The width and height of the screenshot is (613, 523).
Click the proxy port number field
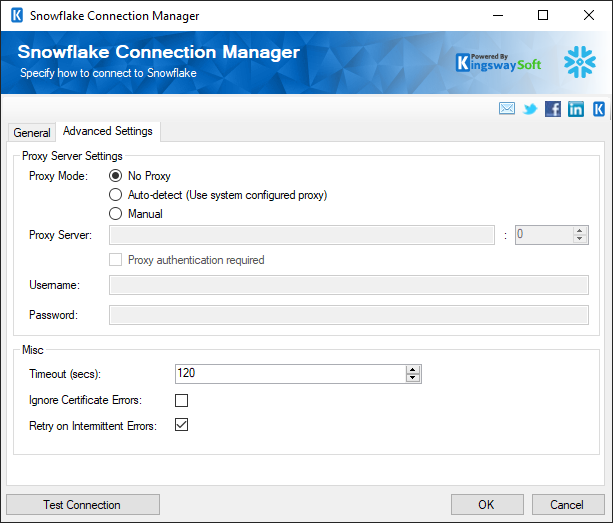click(544, 235)
